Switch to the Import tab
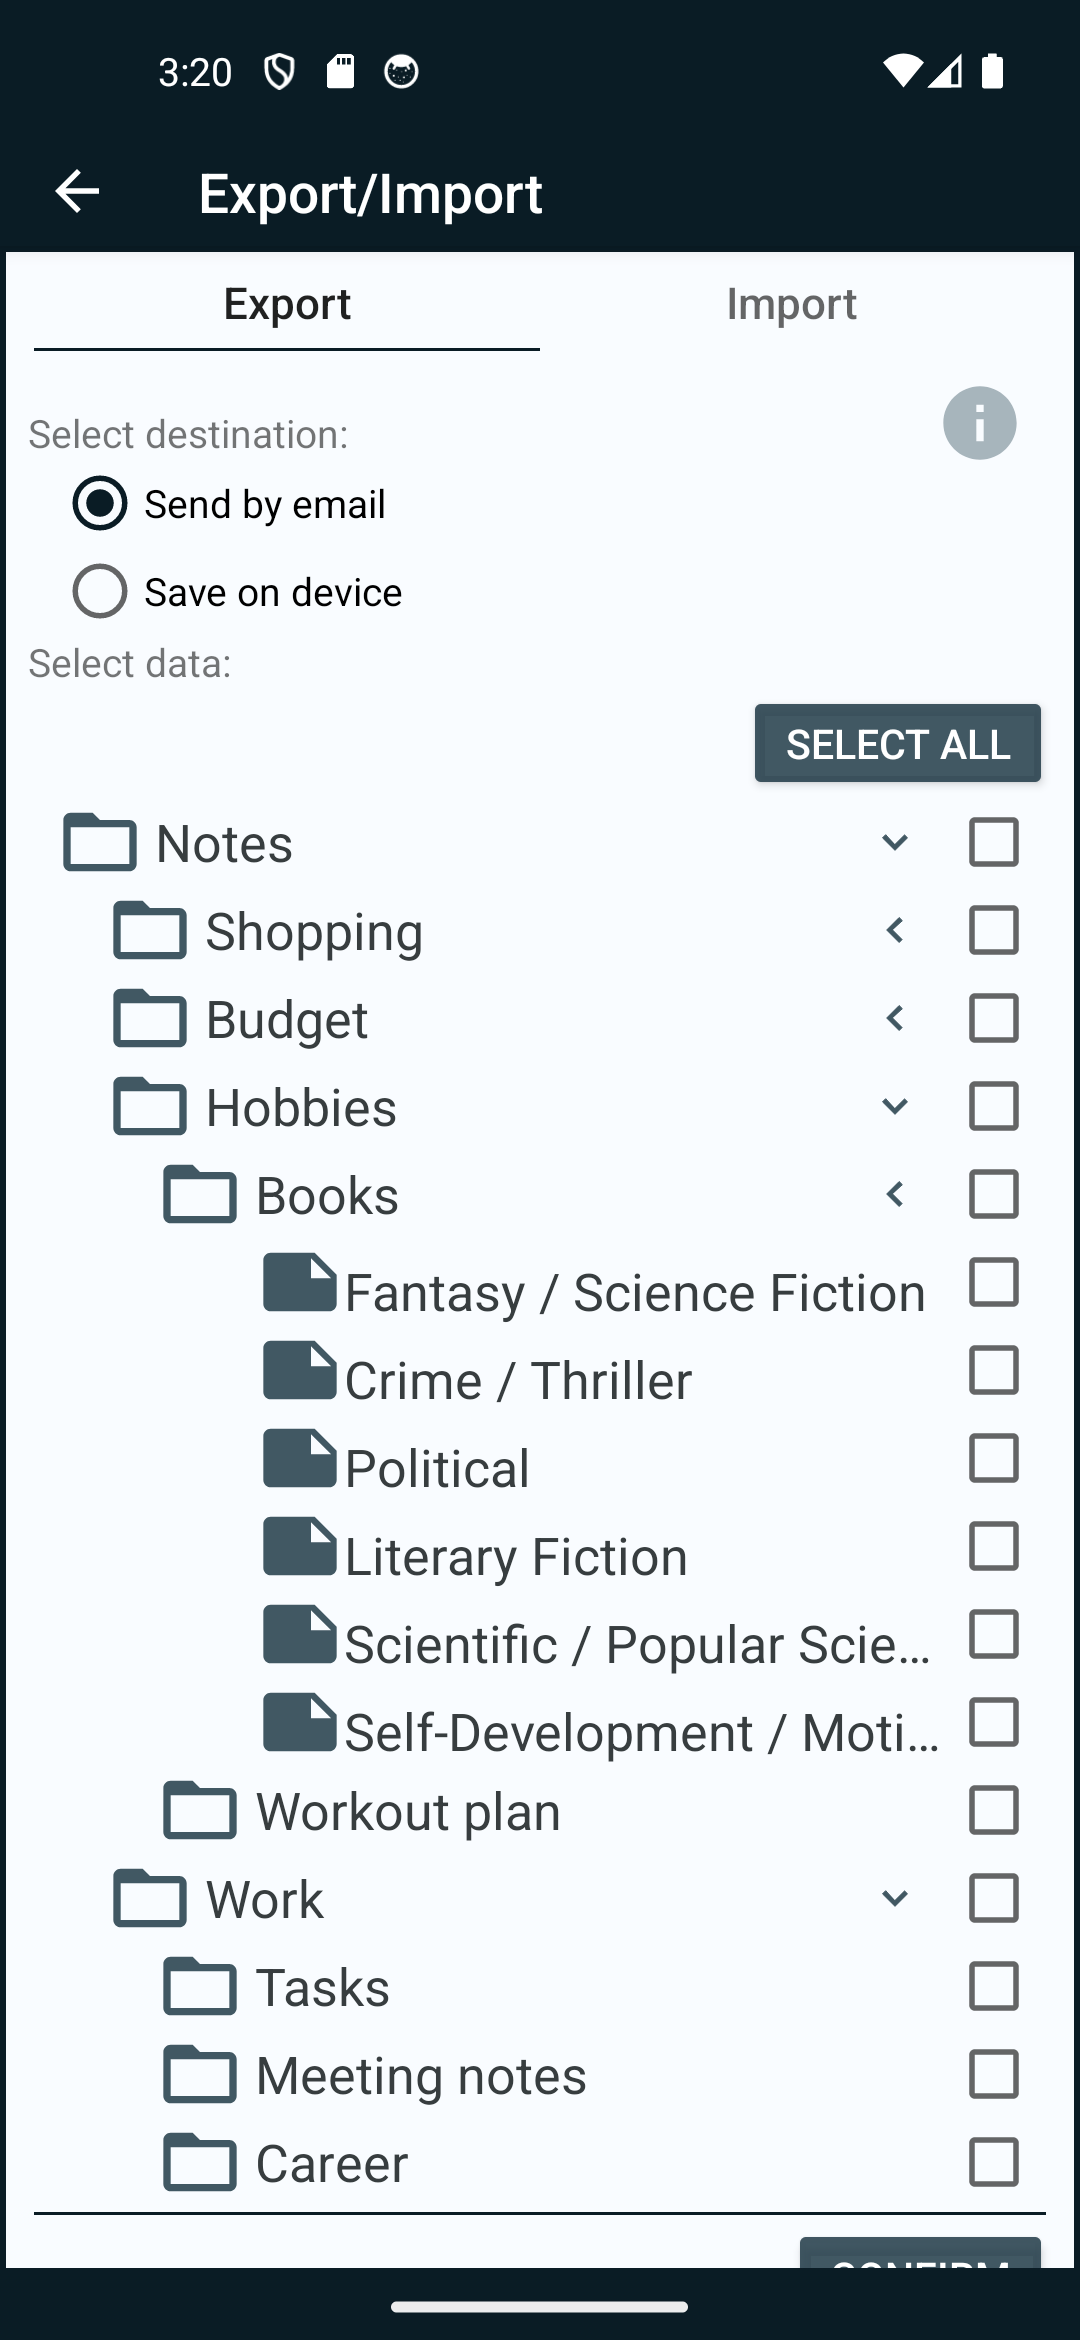The width and height of the screenshot is (1080, 2340). pos(791,304)
